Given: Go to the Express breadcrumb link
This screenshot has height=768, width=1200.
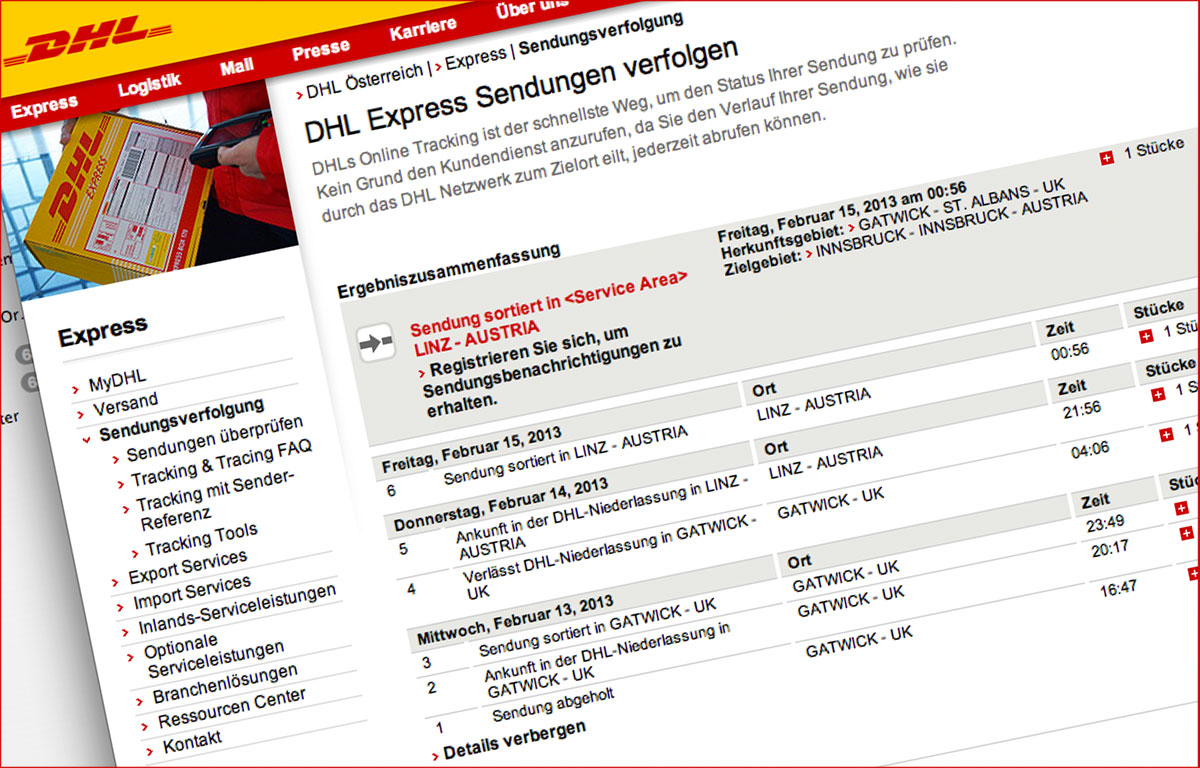Looking at the screenshot, I should [476, 57].
